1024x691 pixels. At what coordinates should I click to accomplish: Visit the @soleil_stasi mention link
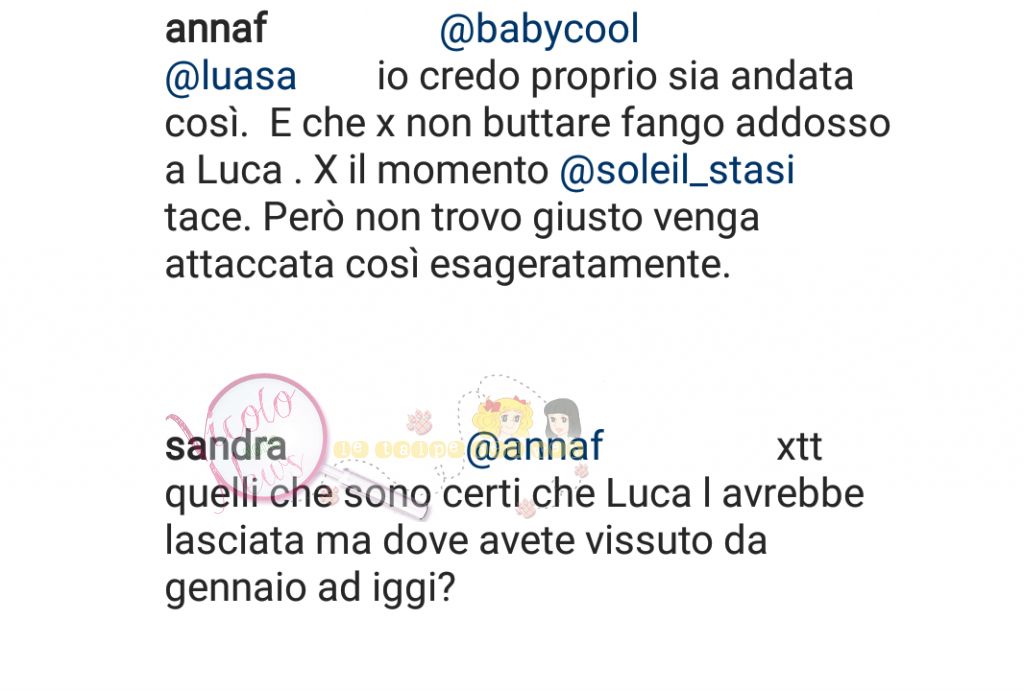click(x=677, y=171)
